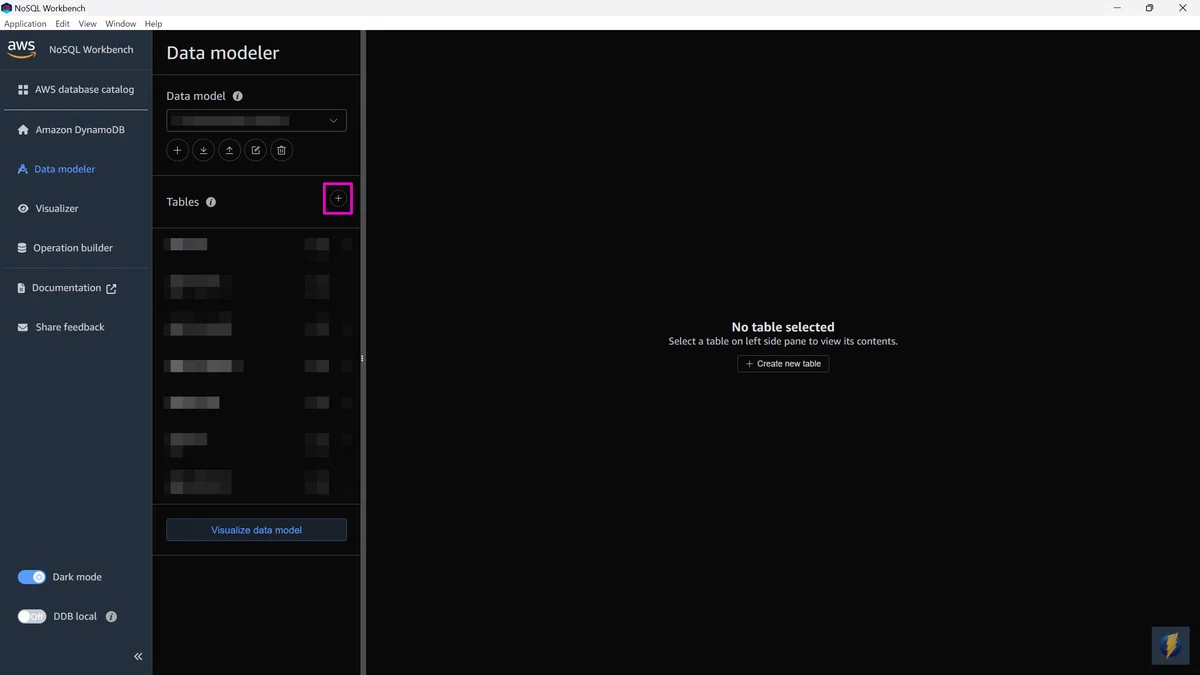Click the info icon beside Data model

pyautogui.click(x=238, y=97)
